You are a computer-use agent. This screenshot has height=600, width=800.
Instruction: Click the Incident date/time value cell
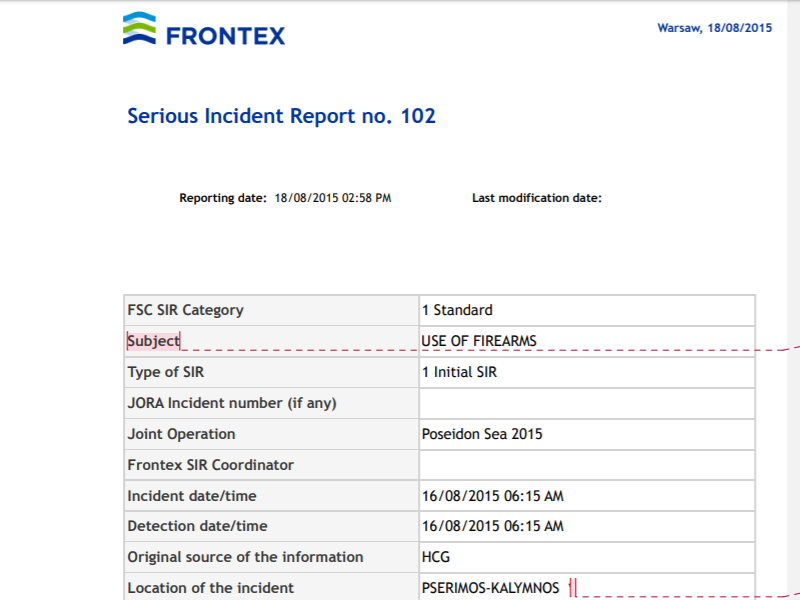pyautogui.click(x=587, y=495)
